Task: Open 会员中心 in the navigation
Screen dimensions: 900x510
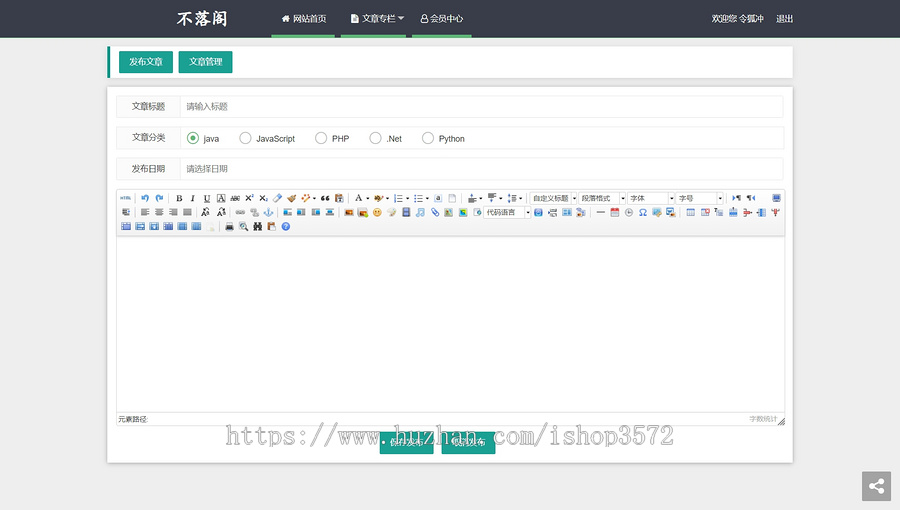Action: point(441,18)
